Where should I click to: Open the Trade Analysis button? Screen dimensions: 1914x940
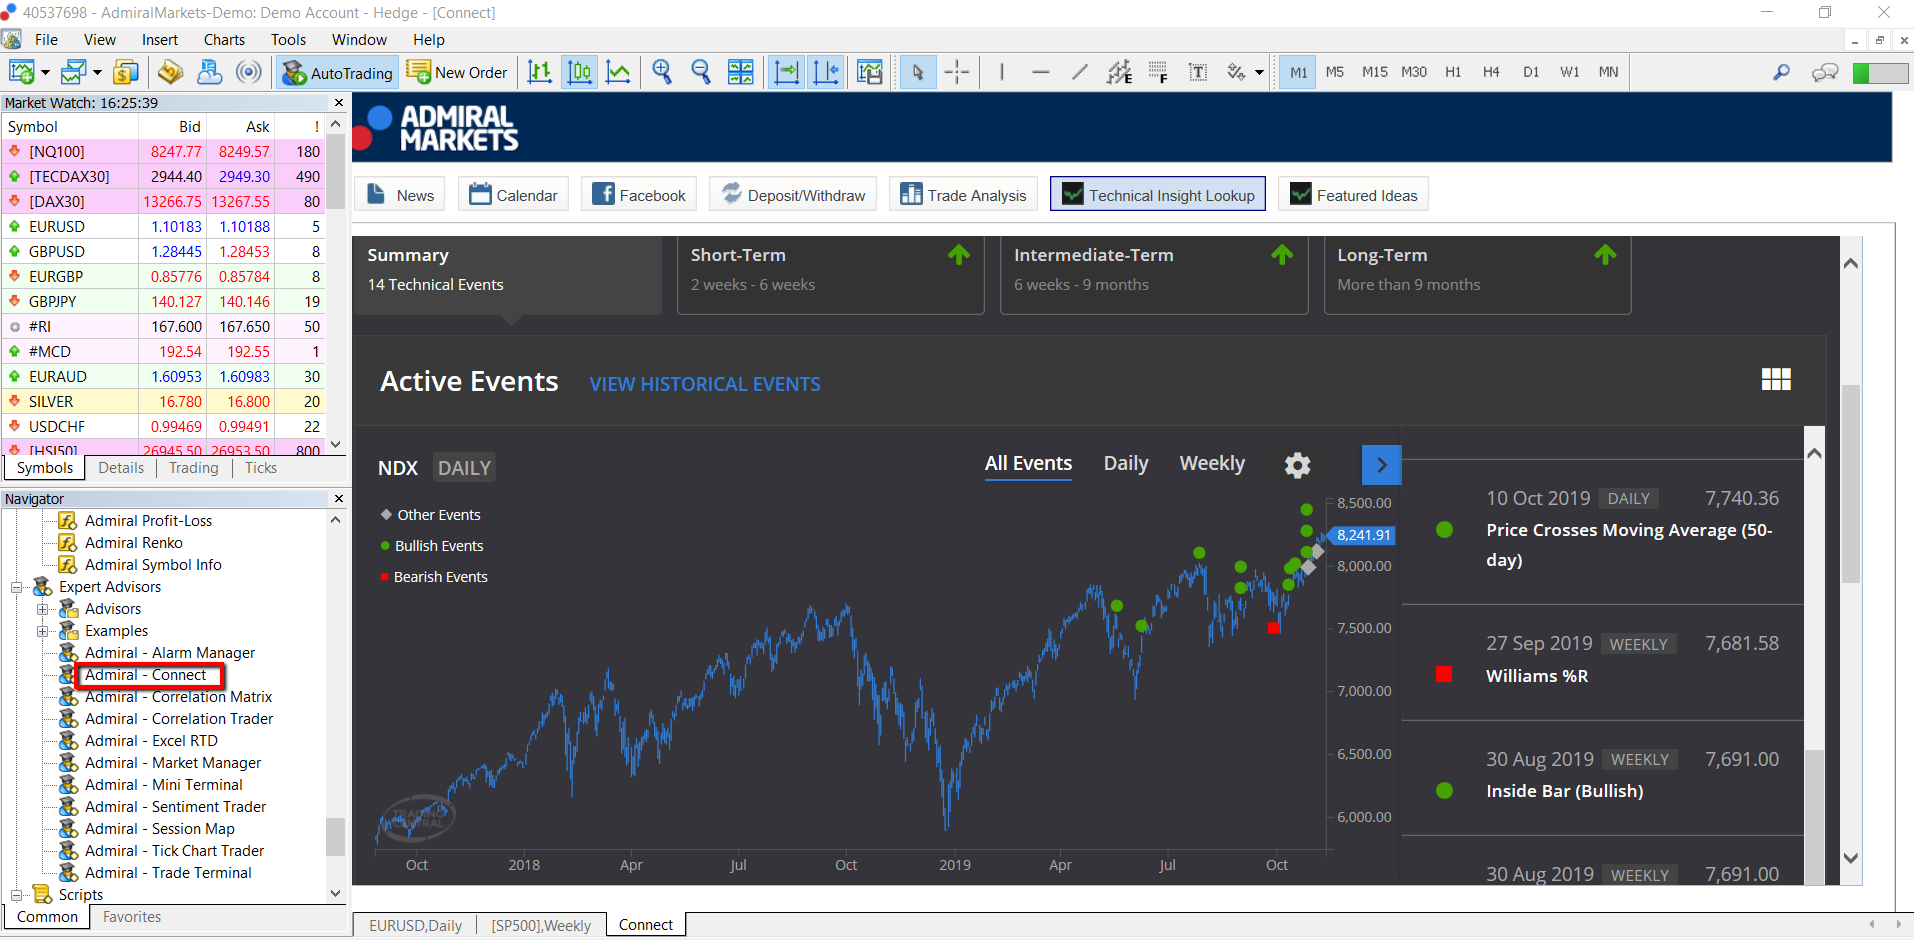(964, 195)
